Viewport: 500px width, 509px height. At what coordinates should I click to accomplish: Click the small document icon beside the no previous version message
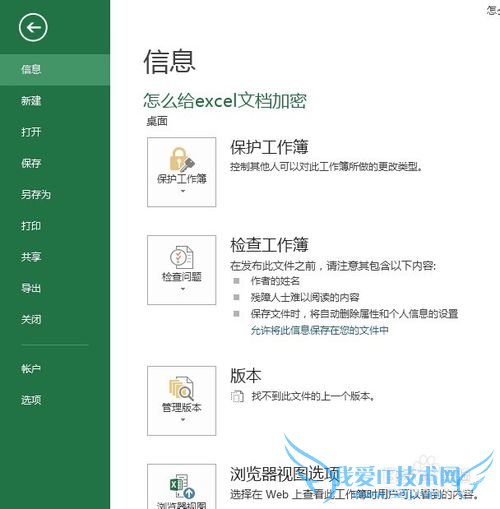pos(237,396)
